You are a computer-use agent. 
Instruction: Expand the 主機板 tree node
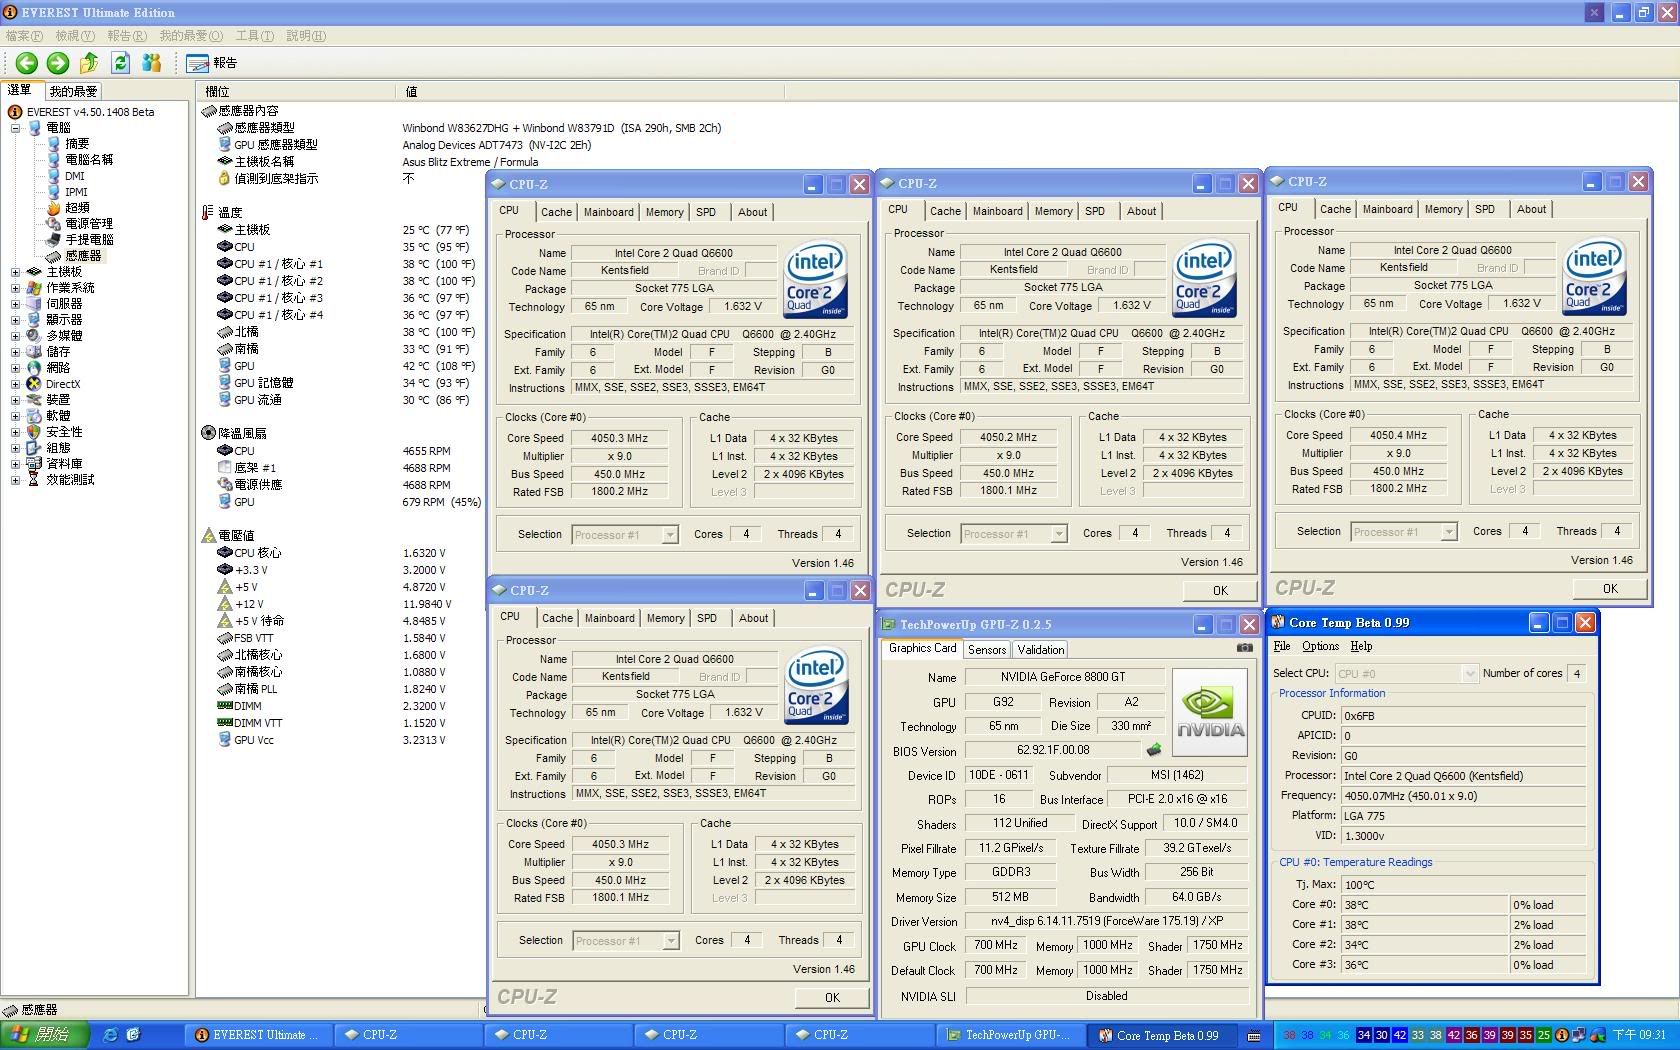tap(15, 272)
